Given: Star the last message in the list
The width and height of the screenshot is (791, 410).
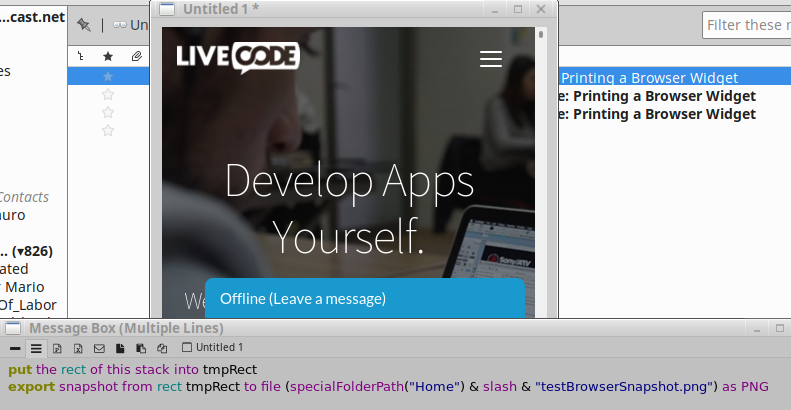Looking at the screenshot, I should [x=108, y=130].
